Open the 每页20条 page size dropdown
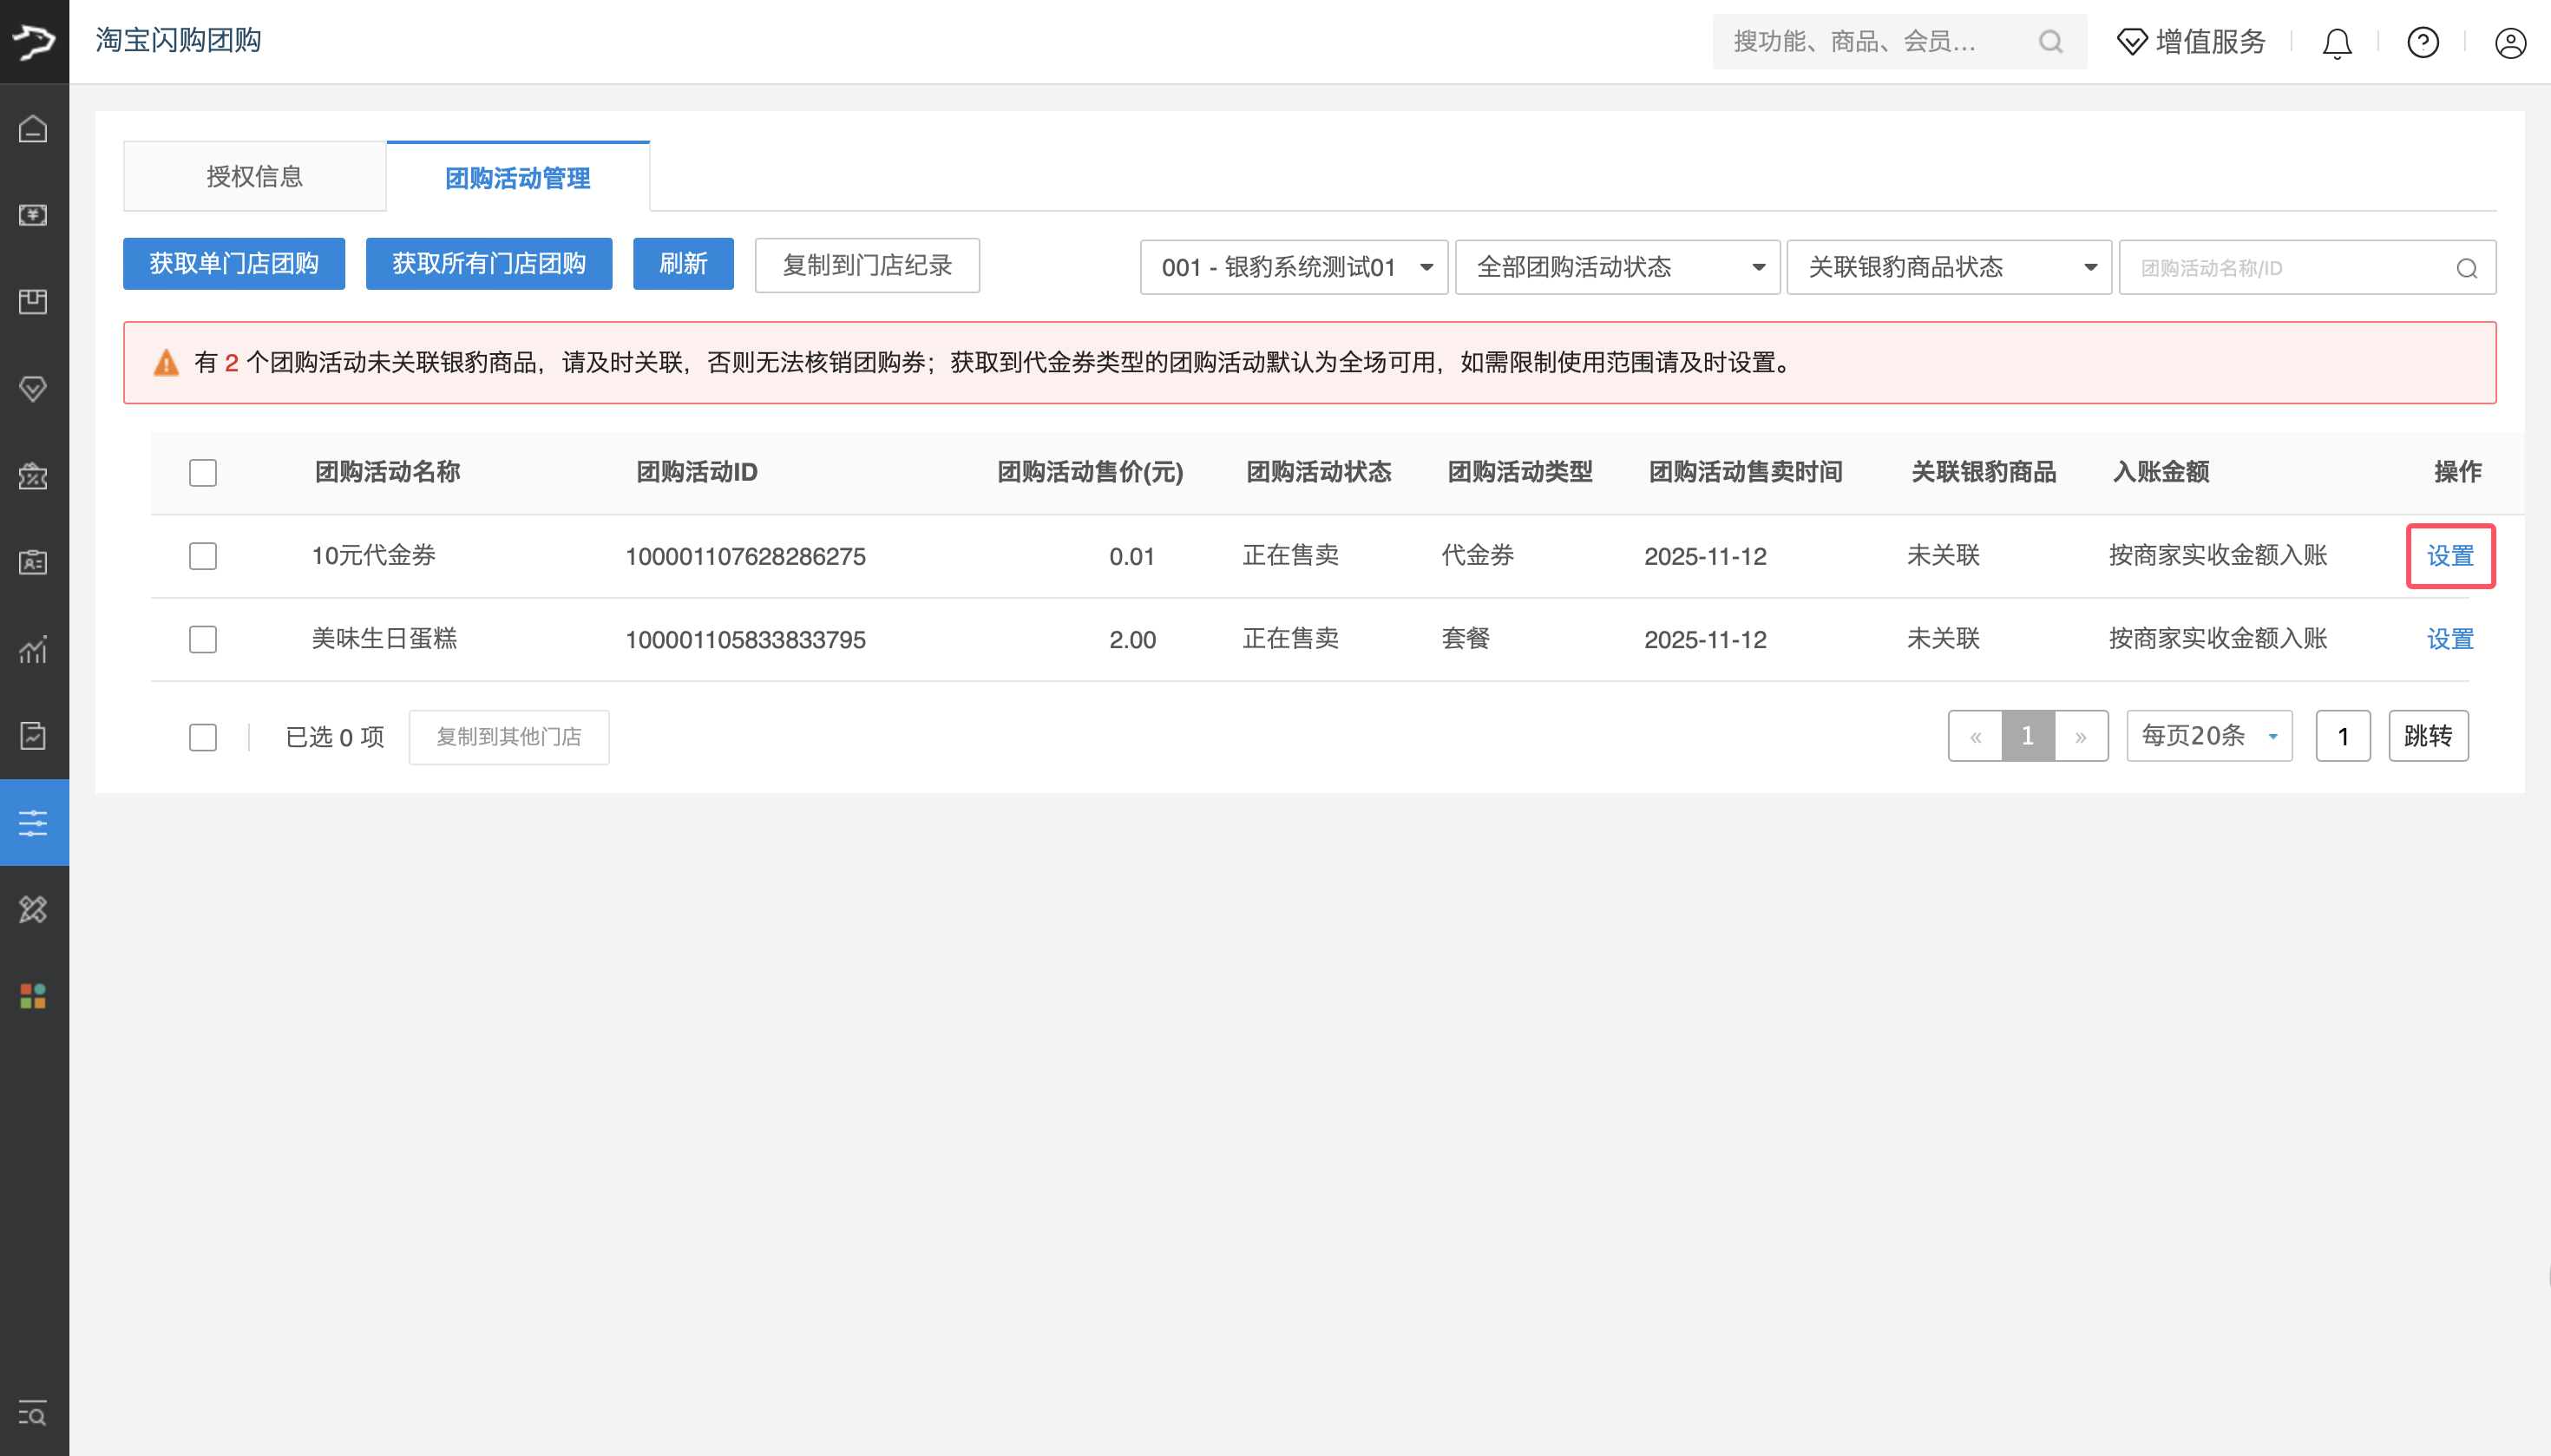 [x=2208, y=736]
